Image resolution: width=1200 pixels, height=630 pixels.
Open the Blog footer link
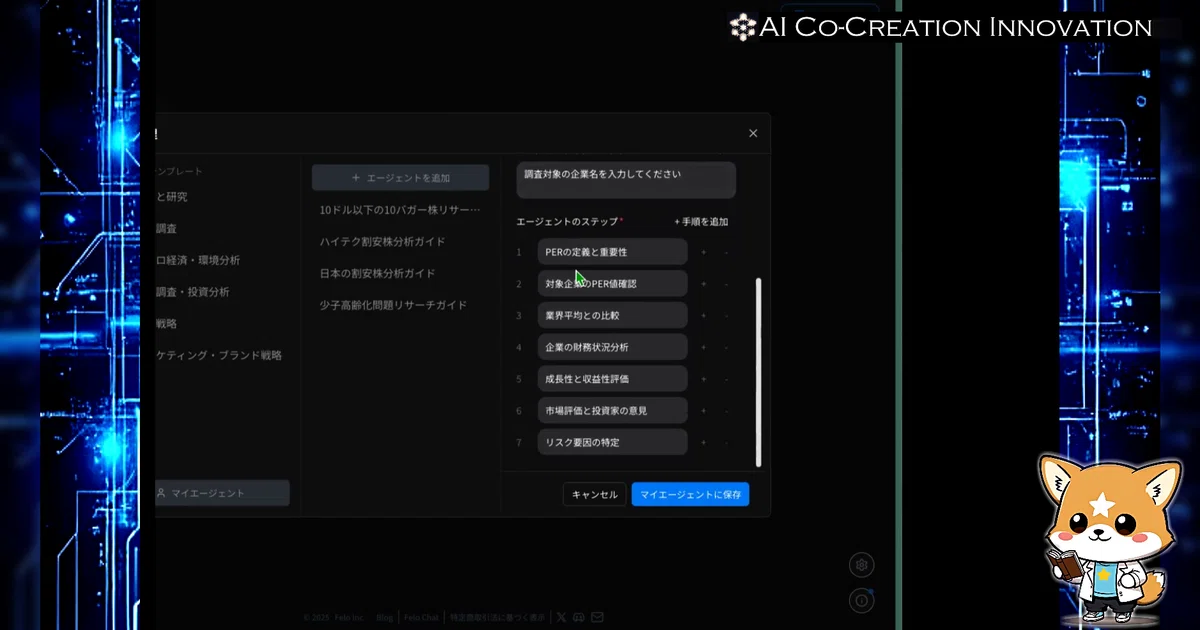[x=385, y=617]
